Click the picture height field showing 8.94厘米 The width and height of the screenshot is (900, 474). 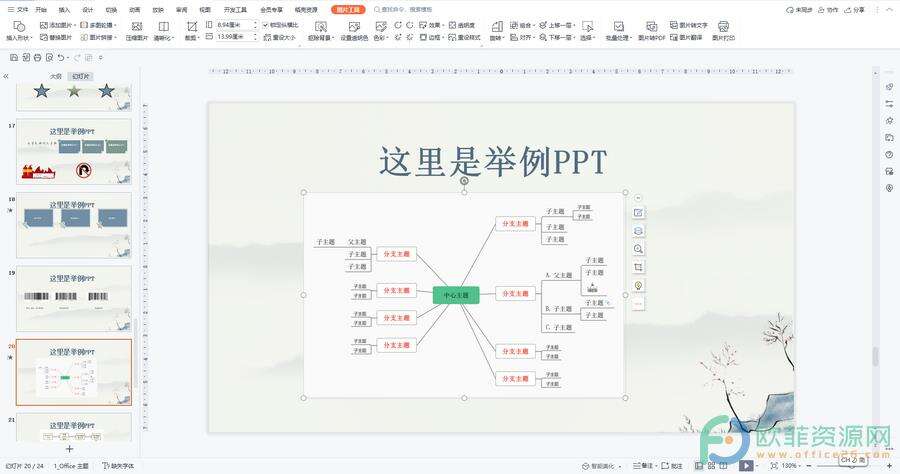pyautogui.click(x=235, y=25)
